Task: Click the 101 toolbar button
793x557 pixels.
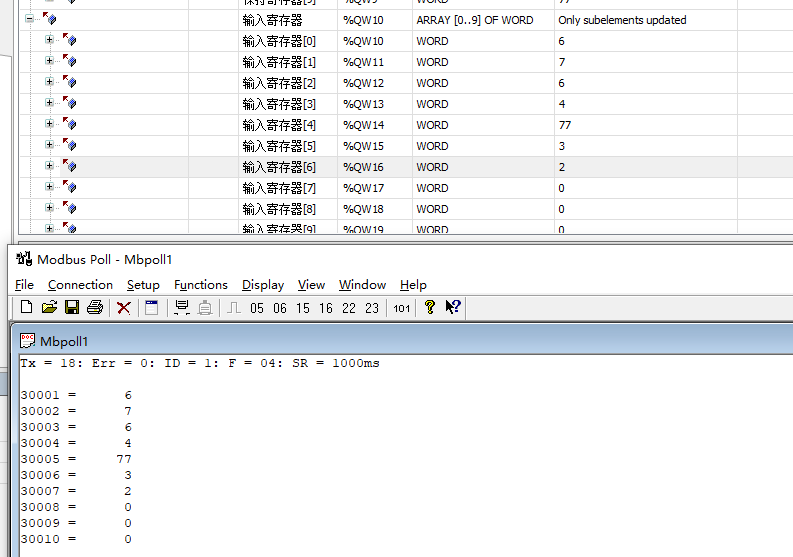Action: tap(402, 308)
